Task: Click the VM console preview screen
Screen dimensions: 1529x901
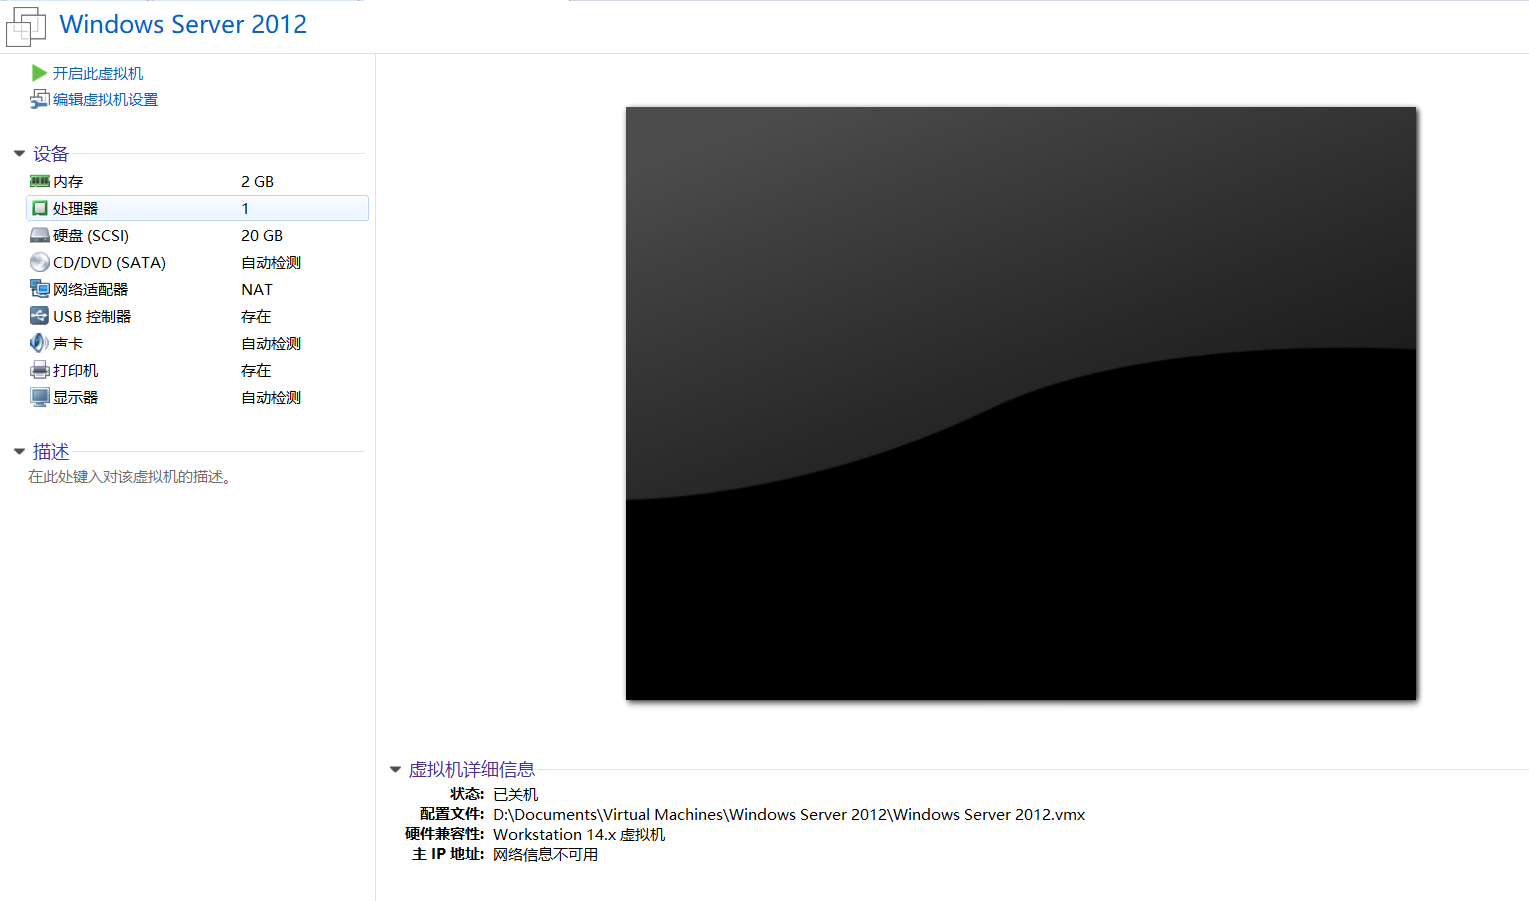Action: point(1020,403)
